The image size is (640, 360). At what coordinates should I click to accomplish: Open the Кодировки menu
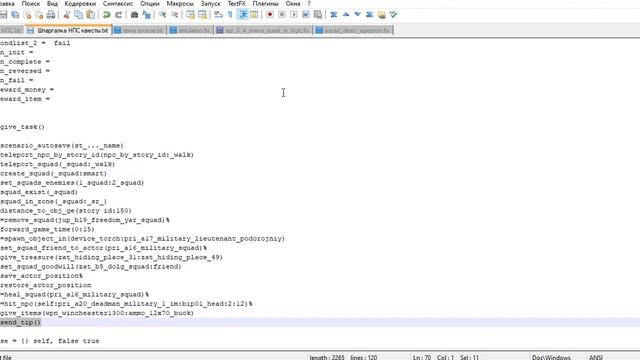pos(80,4)
